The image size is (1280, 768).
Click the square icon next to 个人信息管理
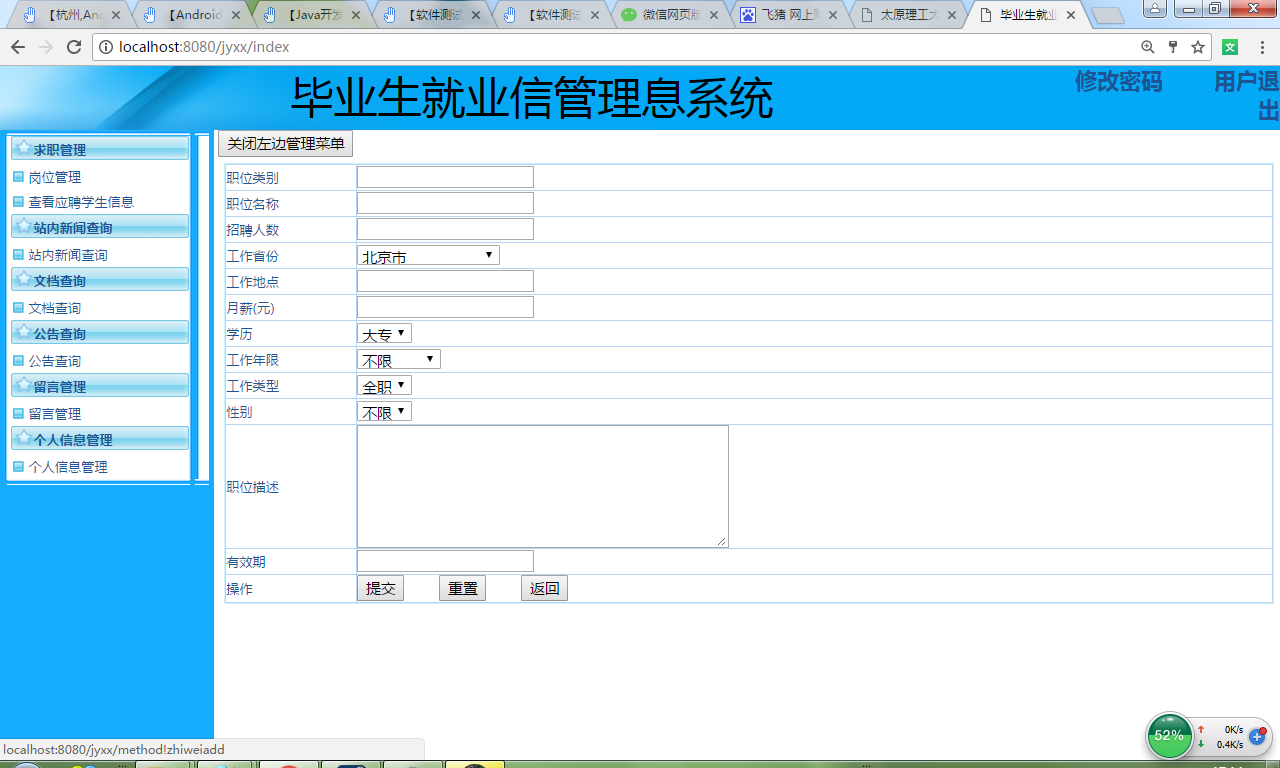click(x=16, y=465)
